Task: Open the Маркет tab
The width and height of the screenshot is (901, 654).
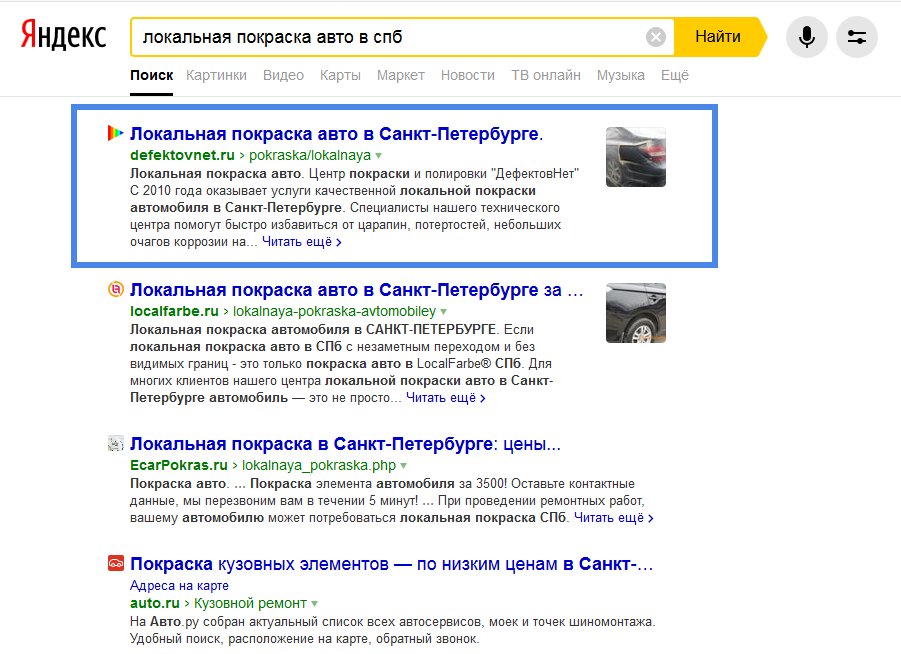Action: 401,75
